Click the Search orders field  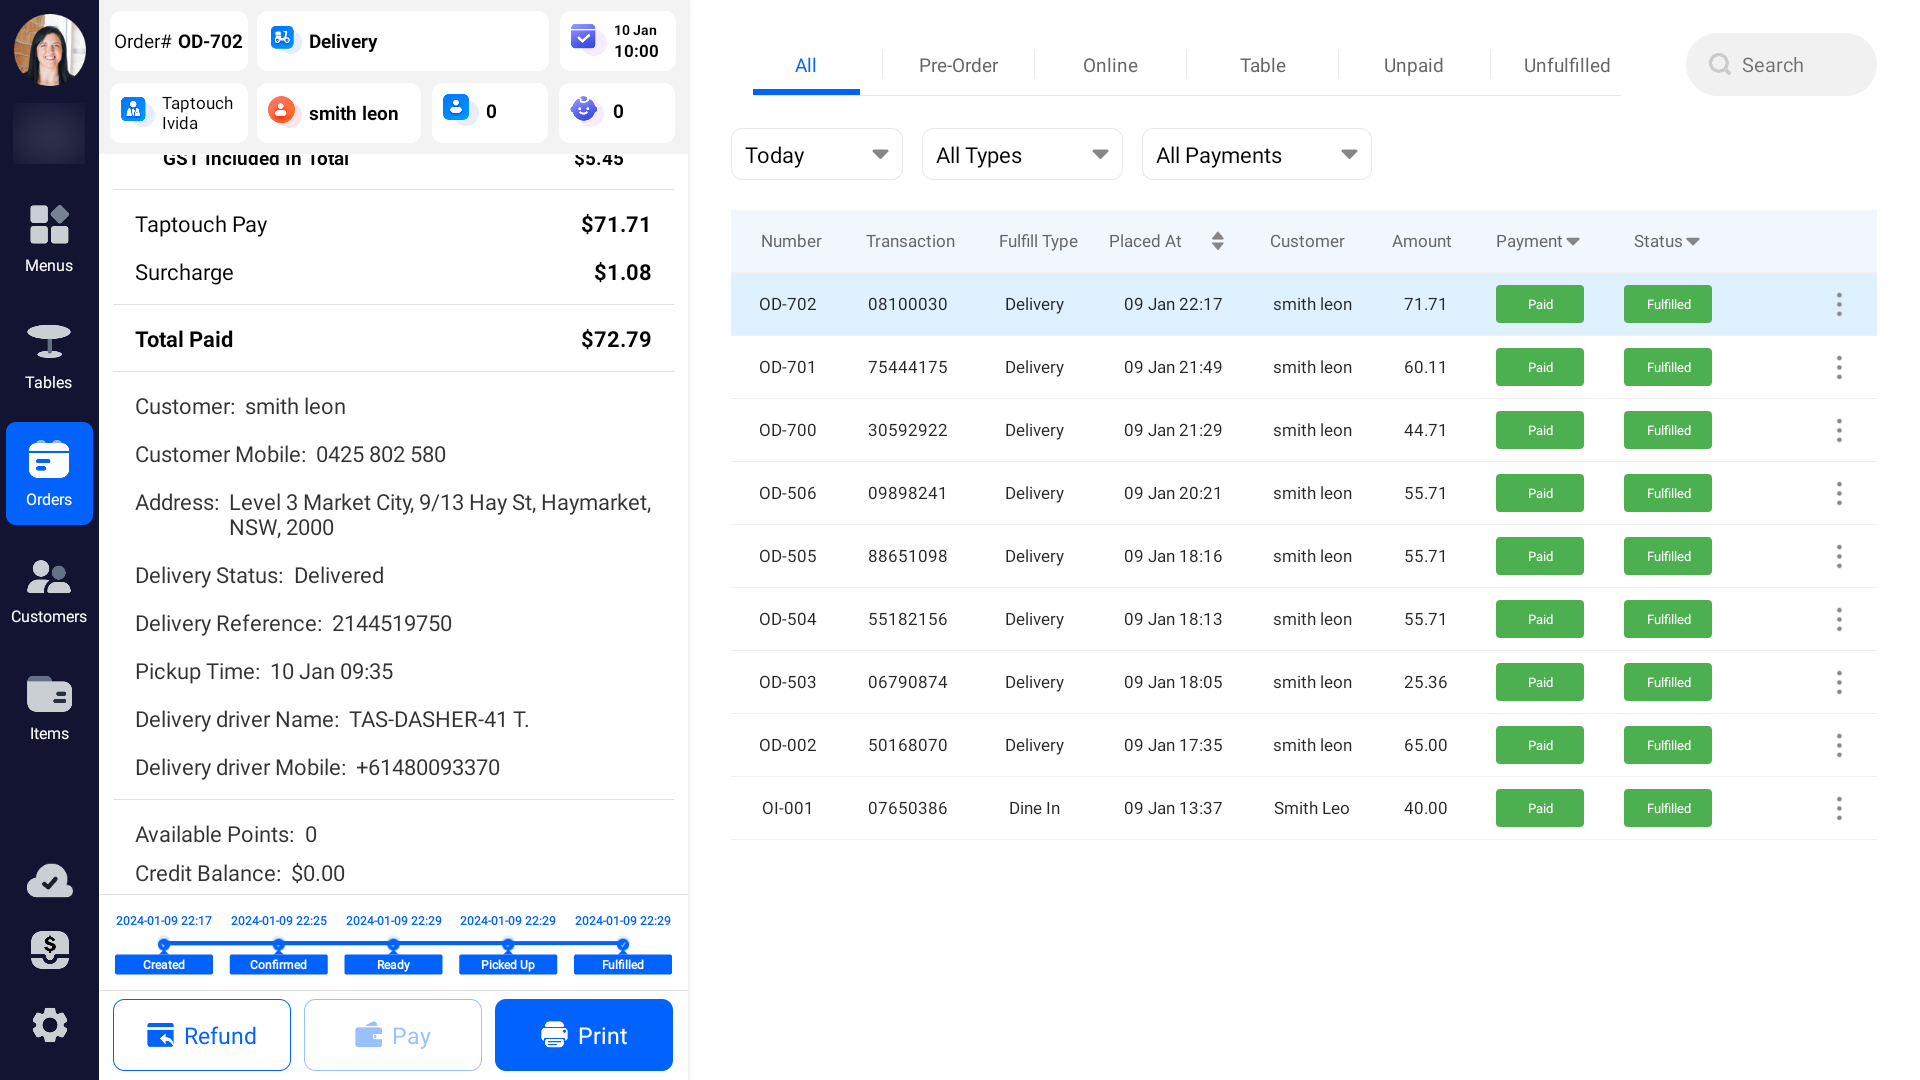click(x=1781, y=65)
